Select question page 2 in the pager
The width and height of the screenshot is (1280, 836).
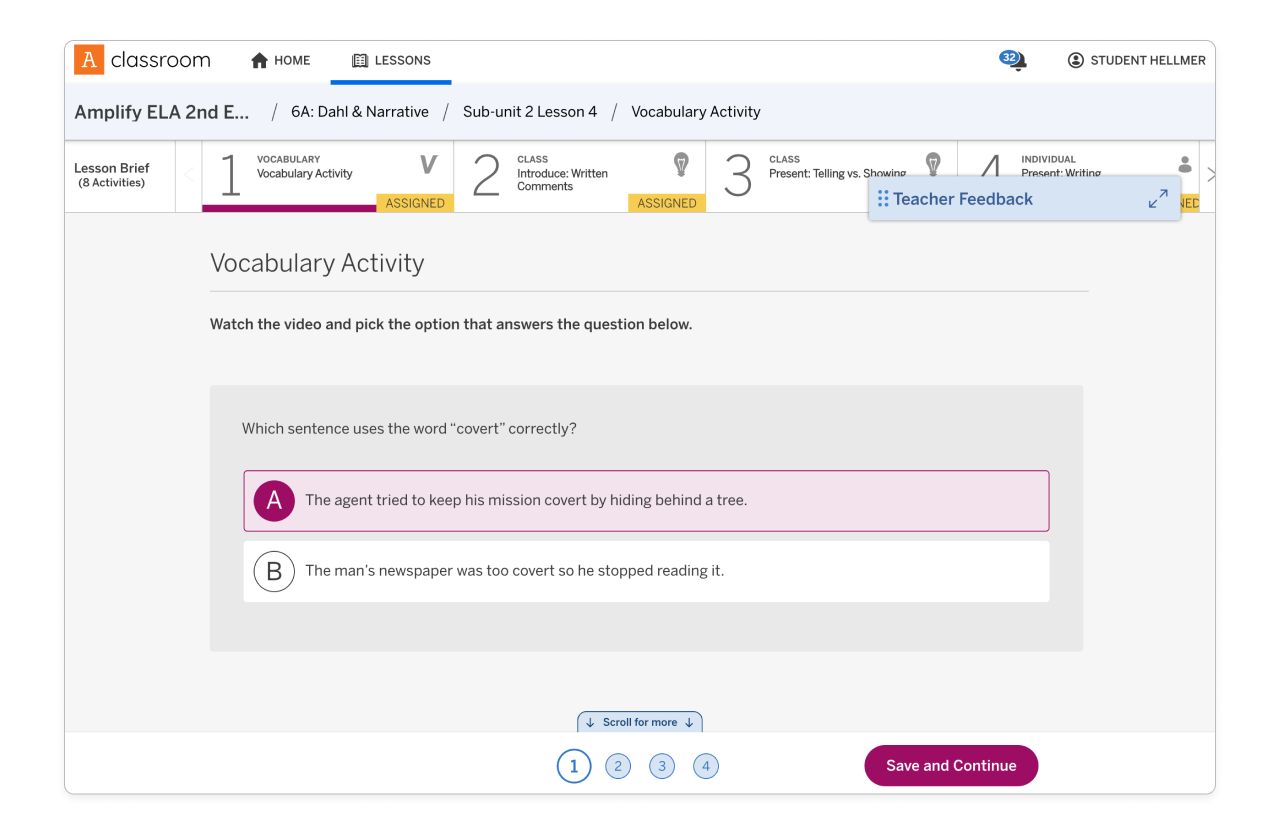tap(618, 766)
